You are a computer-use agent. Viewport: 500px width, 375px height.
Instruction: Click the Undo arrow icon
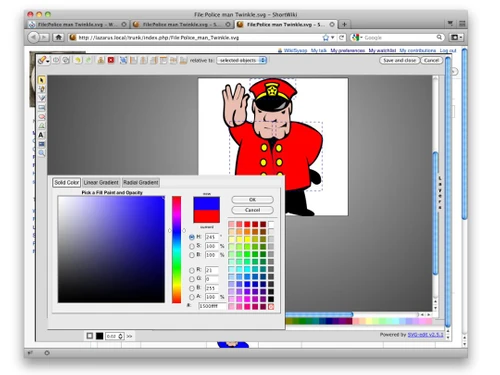(x=78, y=60)
